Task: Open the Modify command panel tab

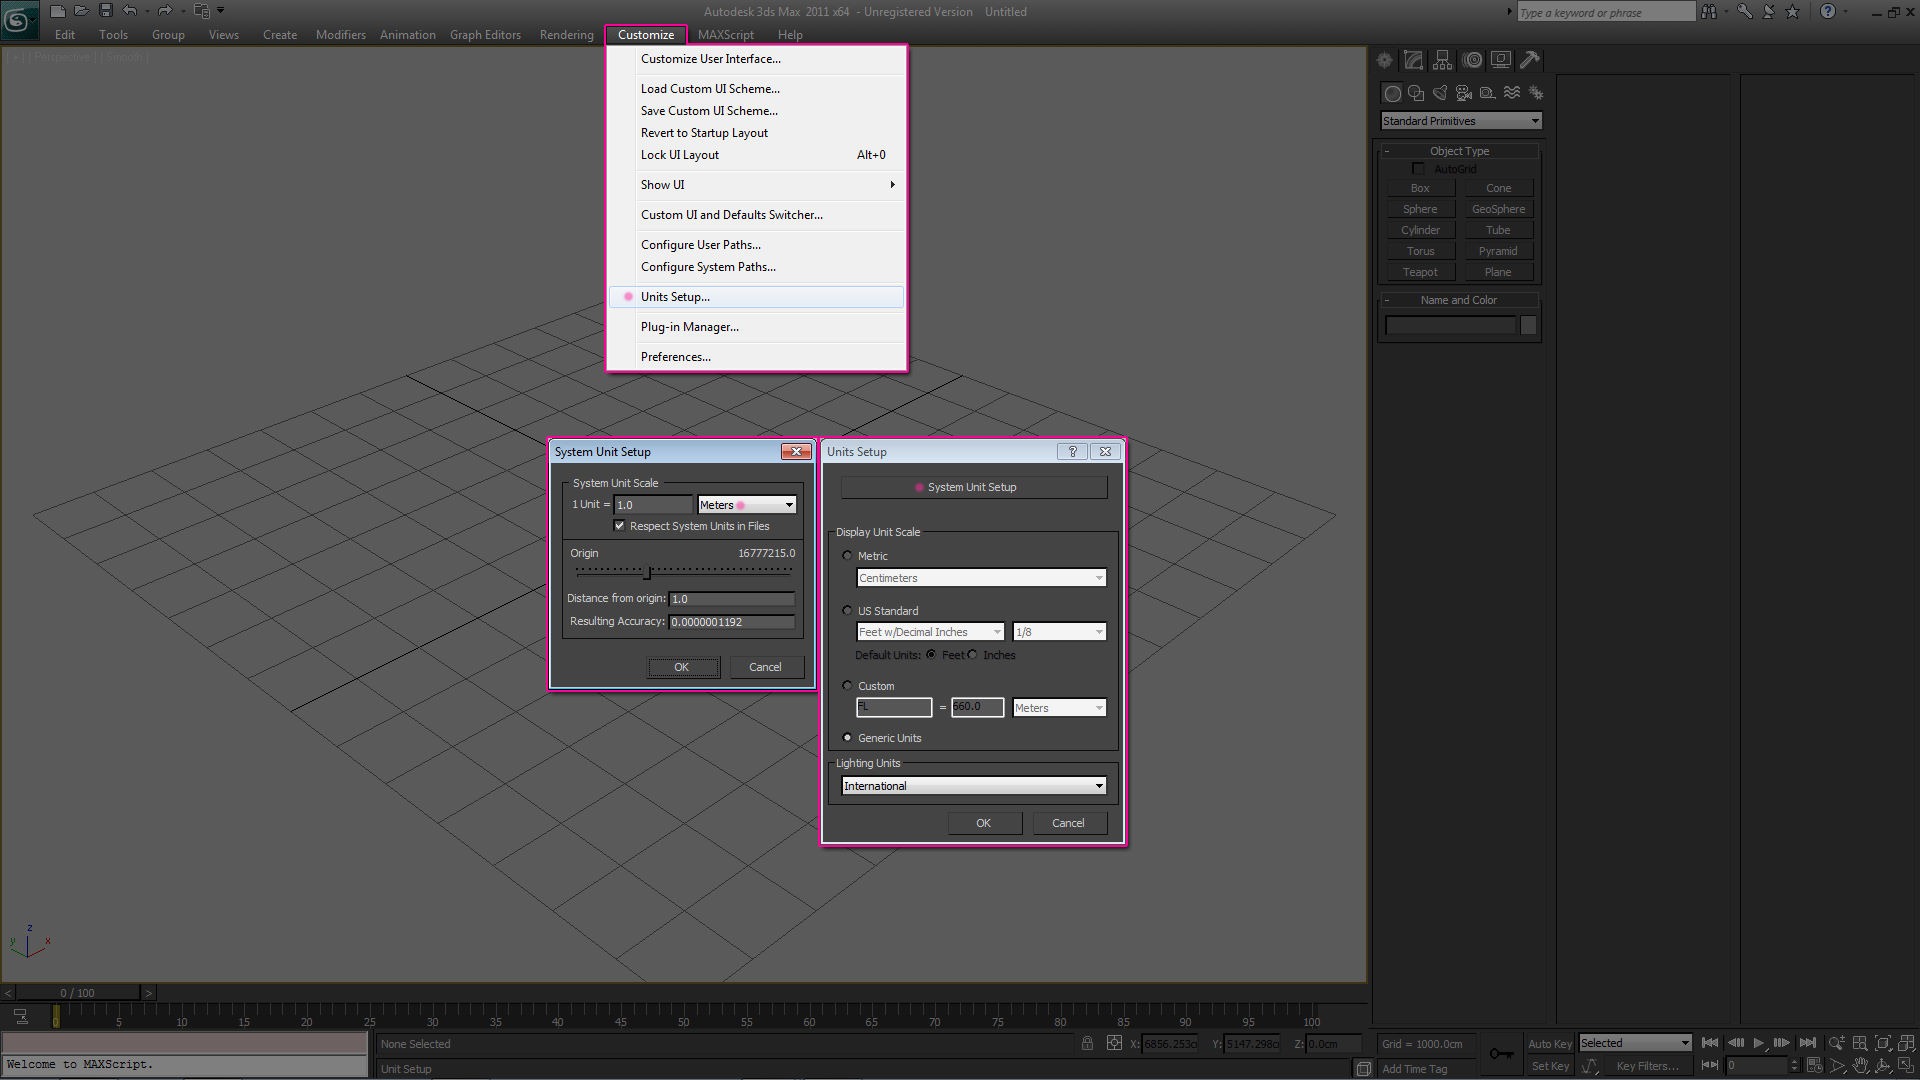Action: pos(1413,60)
